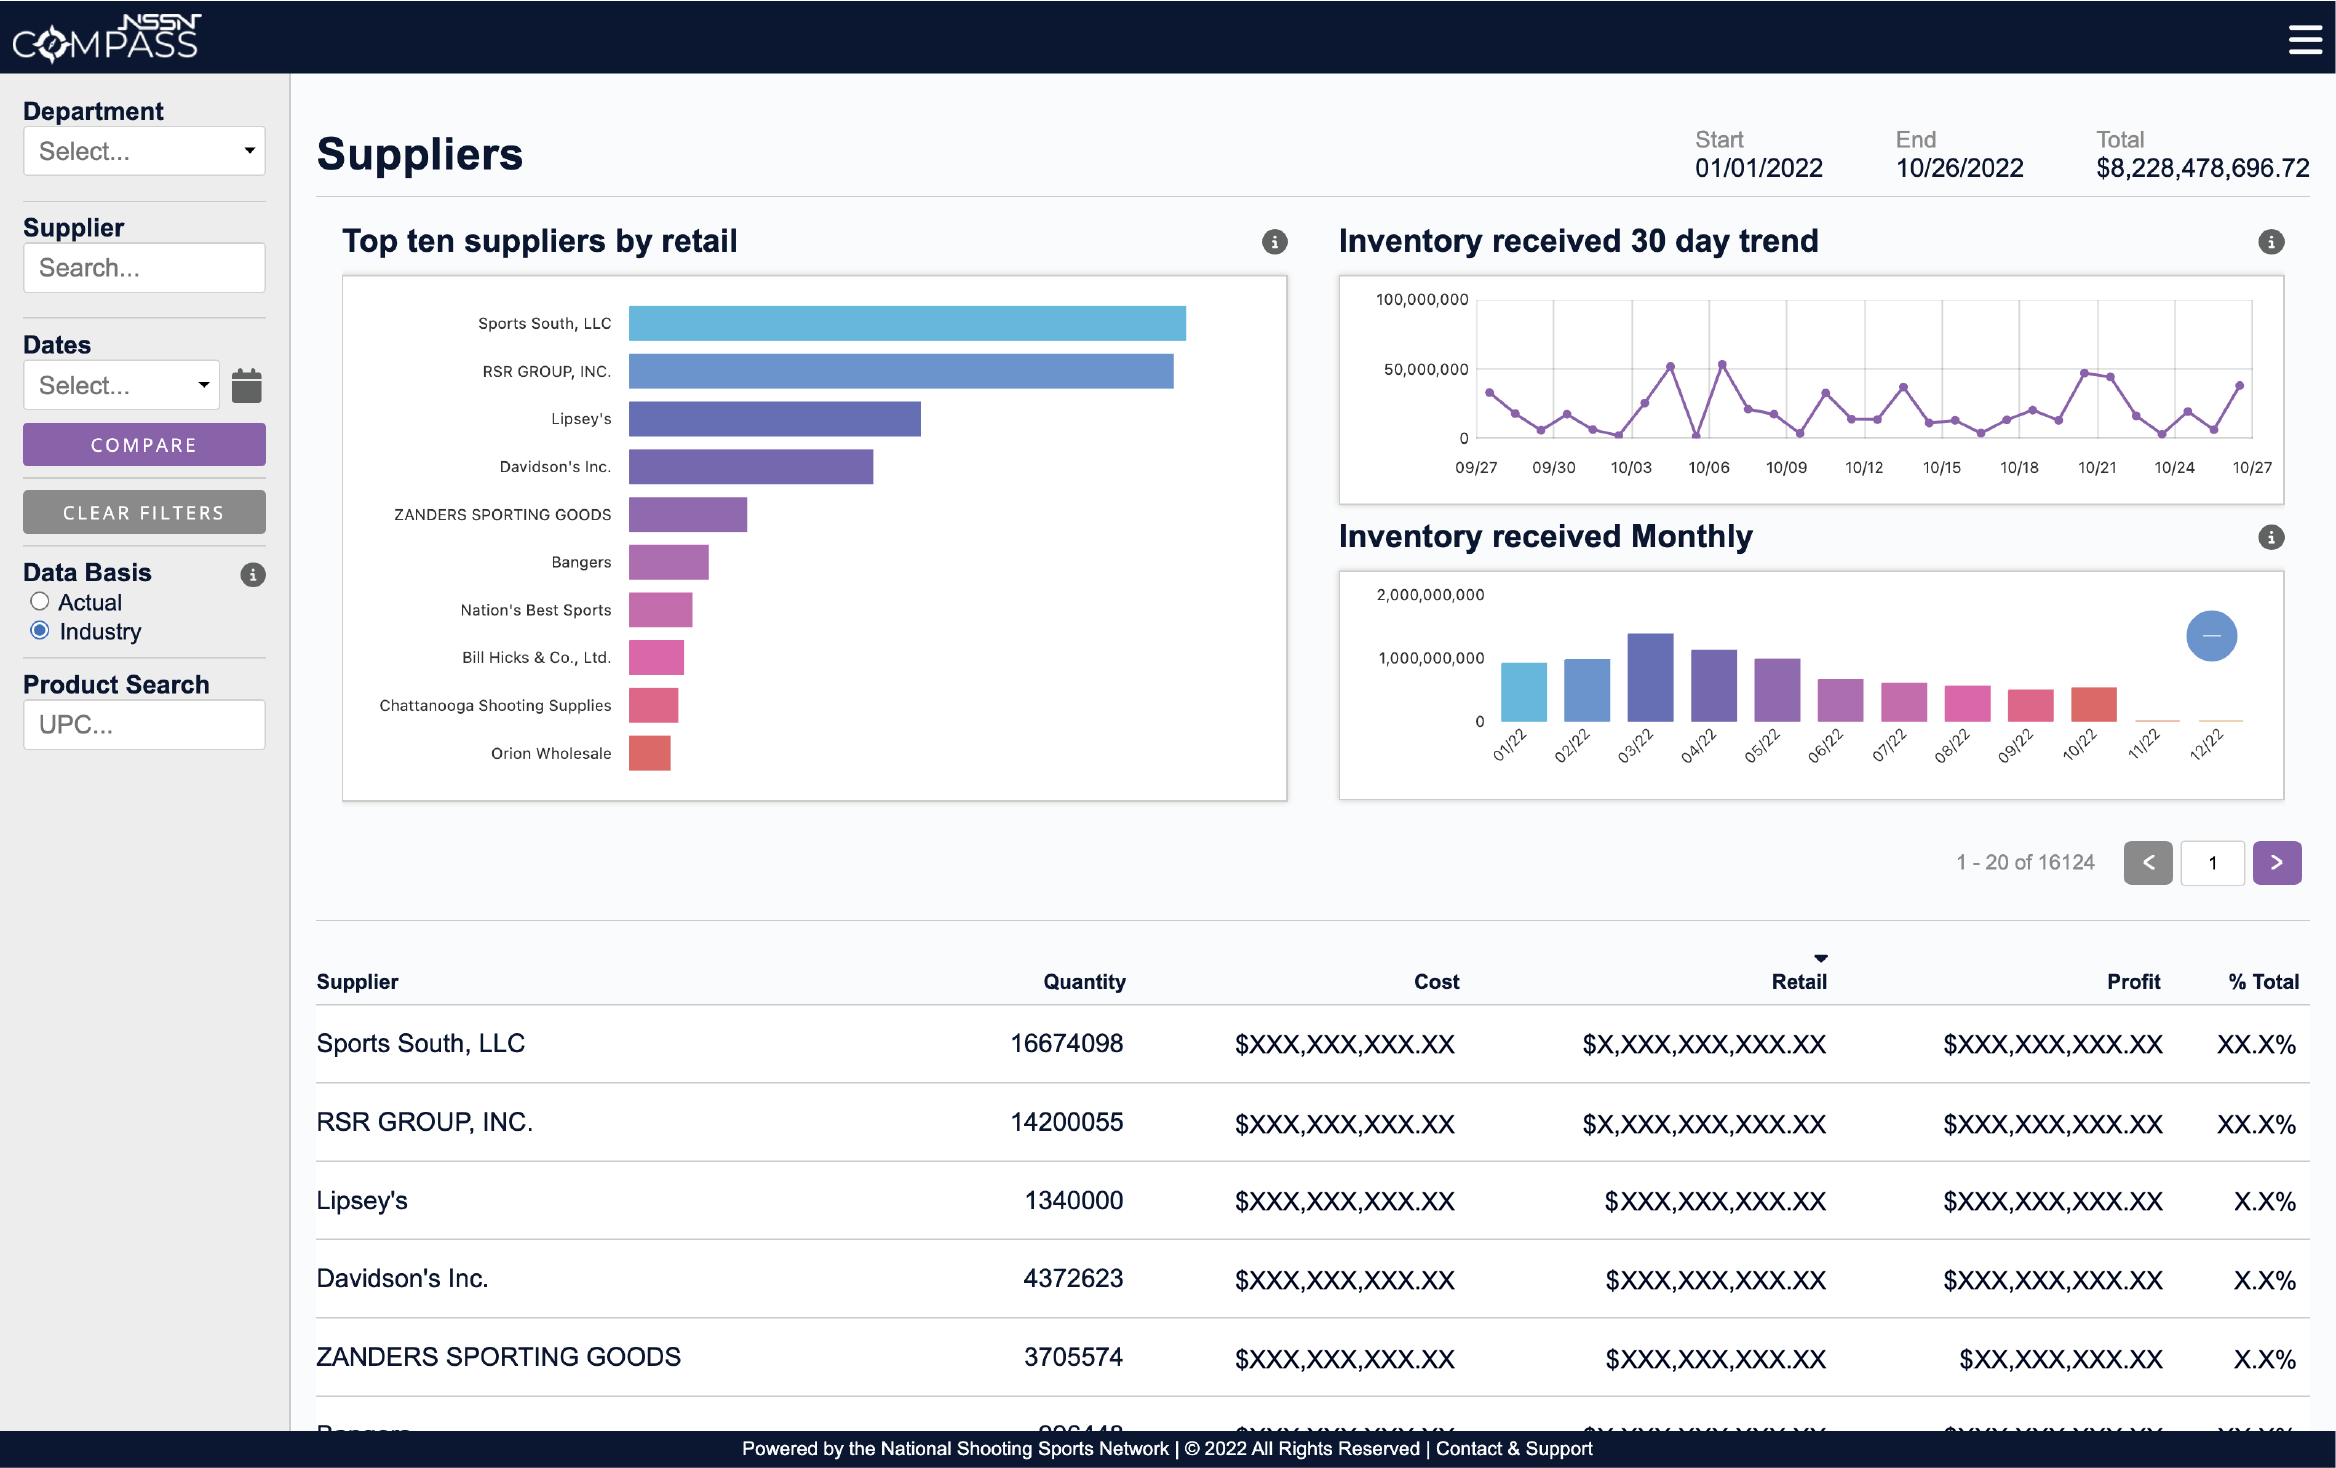Select the Actual data basis option
Image resolution: width=2336 pixels, height=1468 pixels.
(x=40, y=602)
